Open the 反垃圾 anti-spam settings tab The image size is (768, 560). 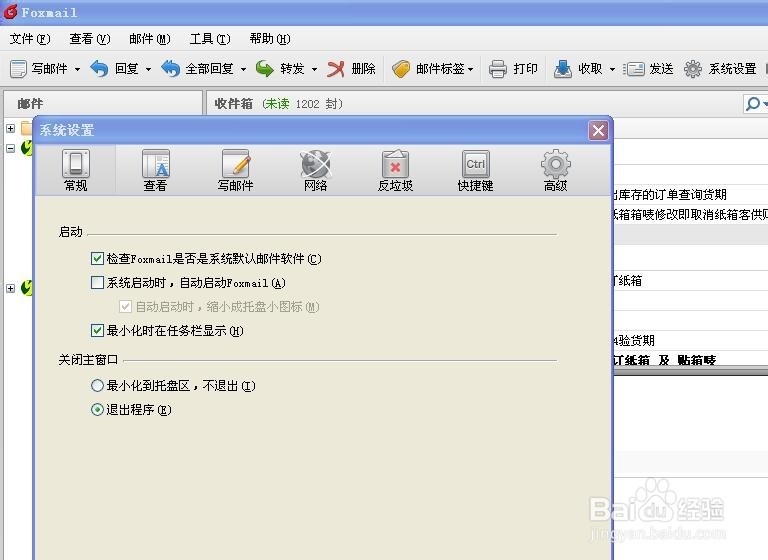(x=396, y=170)
